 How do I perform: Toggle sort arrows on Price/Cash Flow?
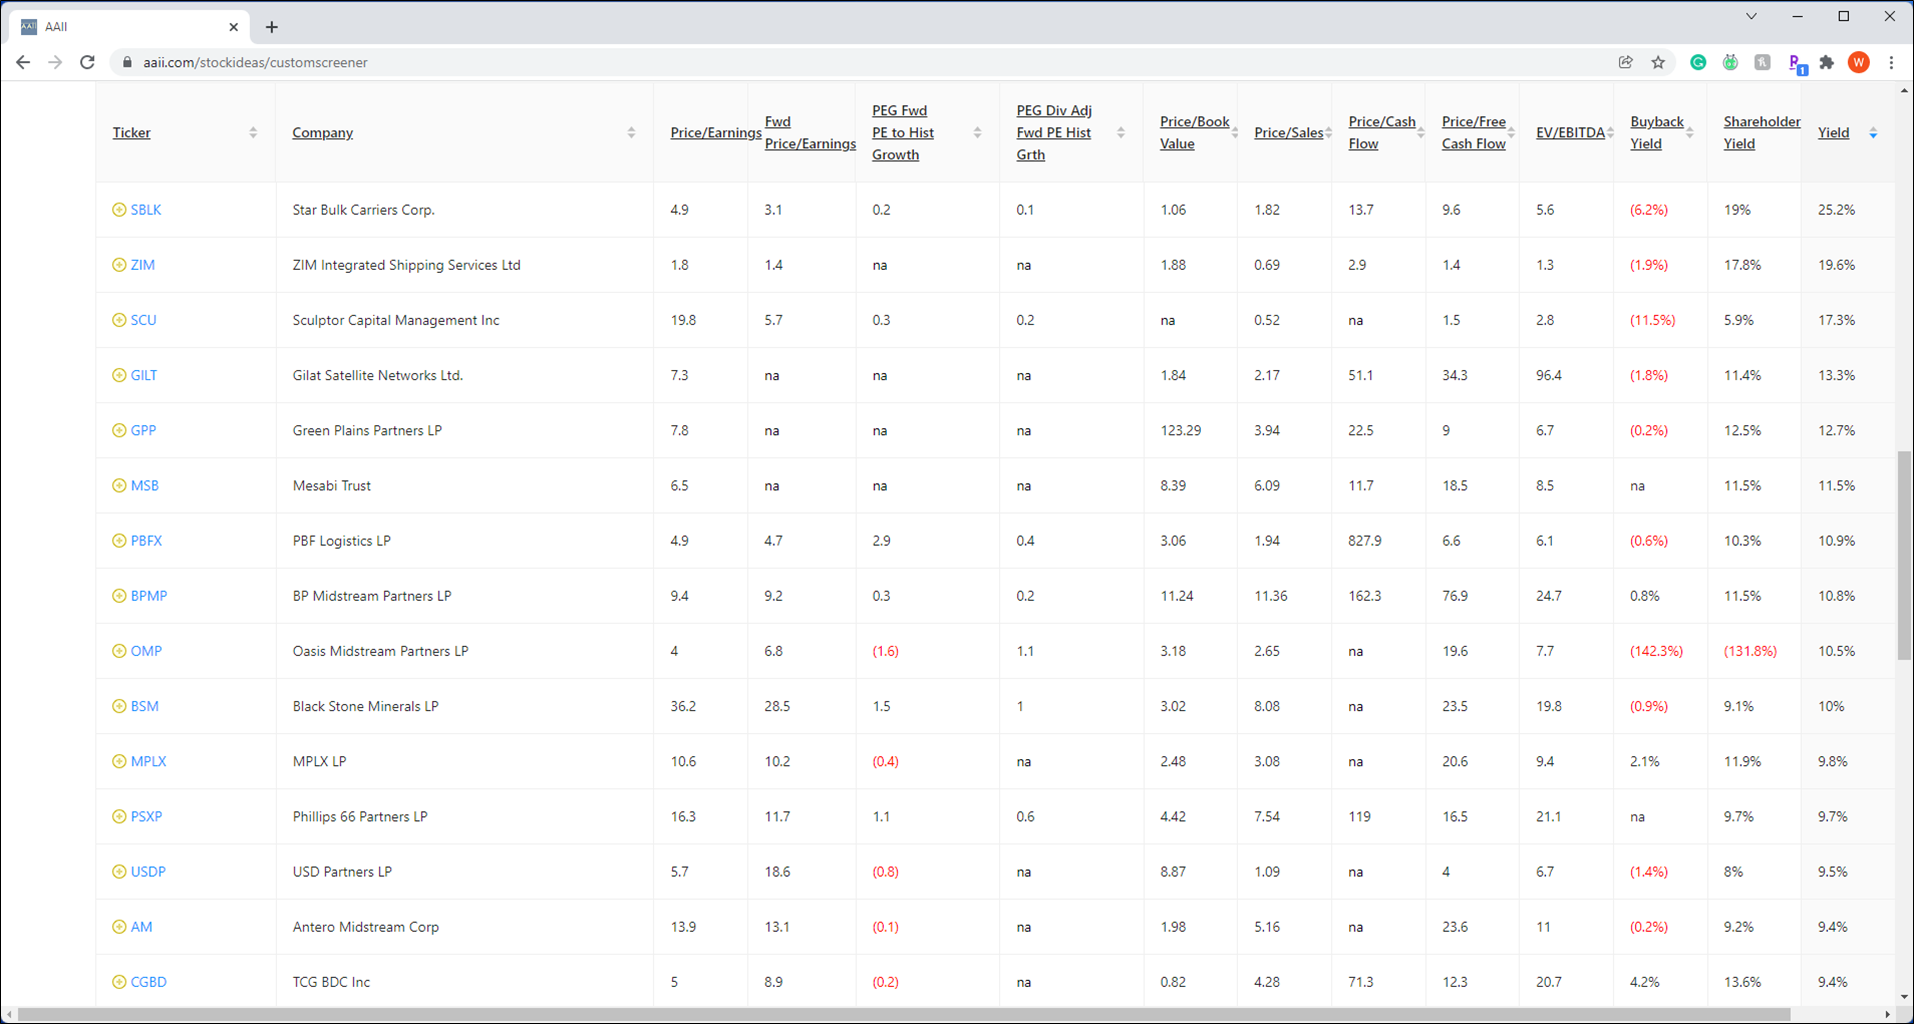click(1420, 133)
